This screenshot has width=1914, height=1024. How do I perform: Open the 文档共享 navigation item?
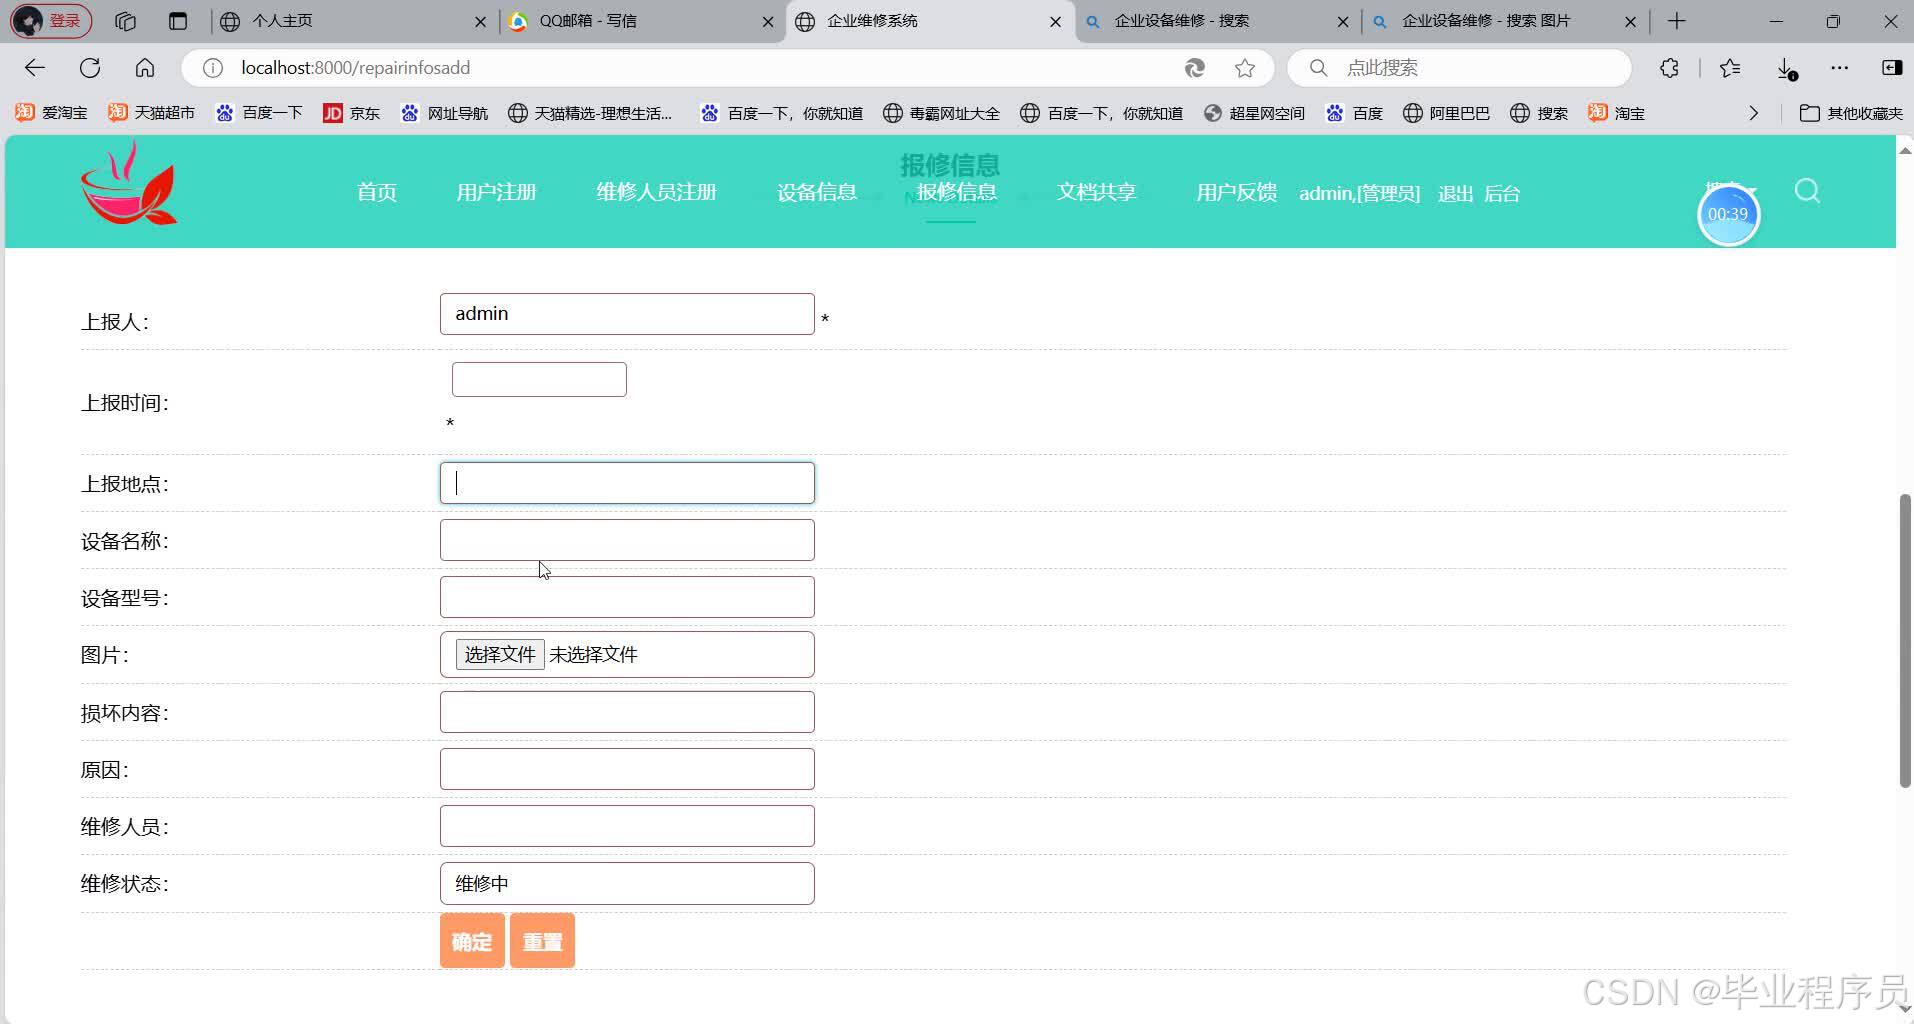pos(1096,192)
